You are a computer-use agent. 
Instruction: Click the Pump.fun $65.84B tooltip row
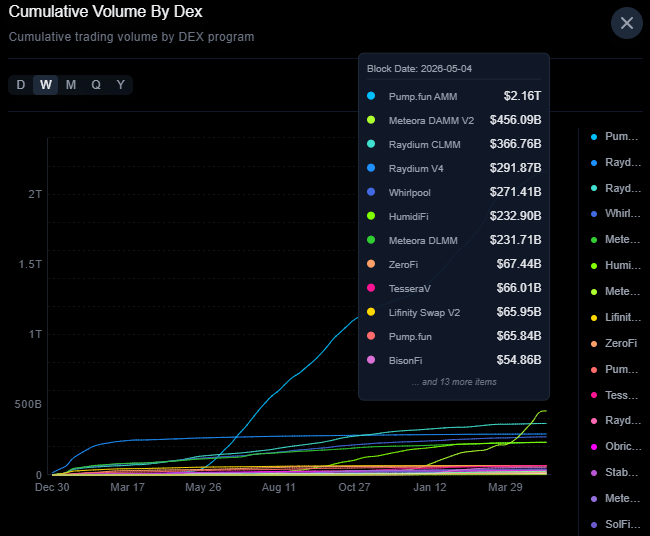pyautogui.click(x=454, y=336)
